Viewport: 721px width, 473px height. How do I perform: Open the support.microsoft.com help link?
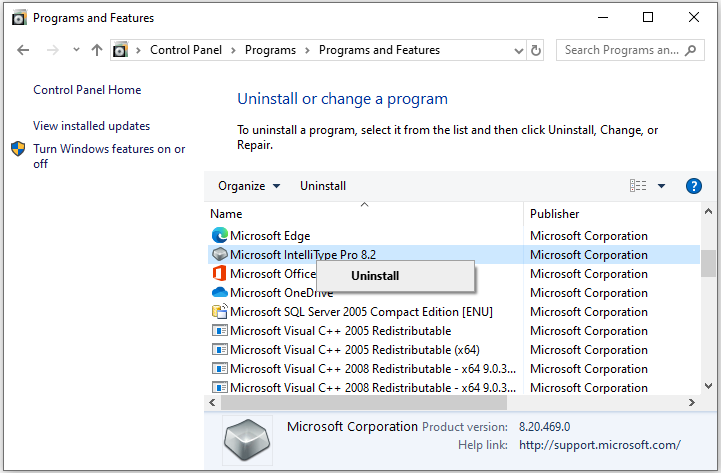coord(600,445)
